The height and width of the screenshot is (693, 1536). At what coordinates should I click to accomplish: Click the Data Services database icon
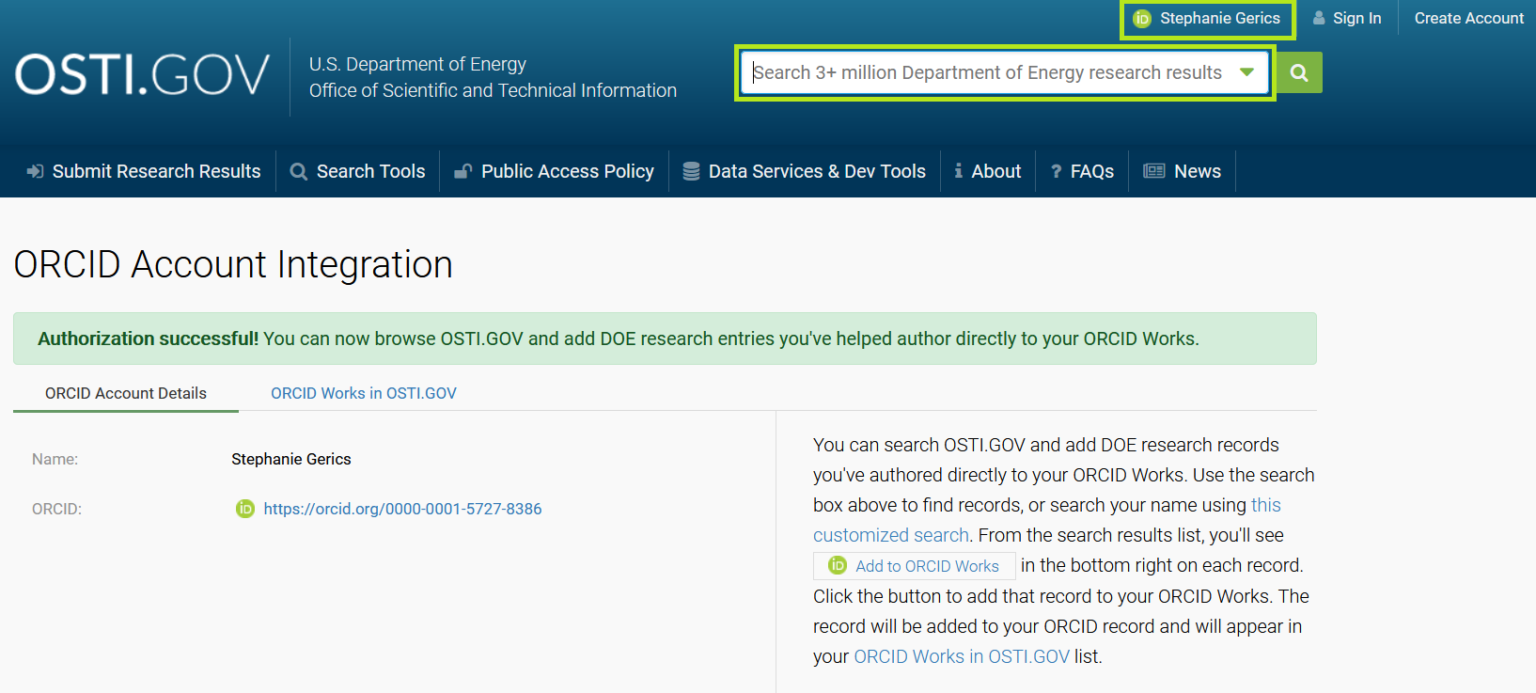coord(691,172)
